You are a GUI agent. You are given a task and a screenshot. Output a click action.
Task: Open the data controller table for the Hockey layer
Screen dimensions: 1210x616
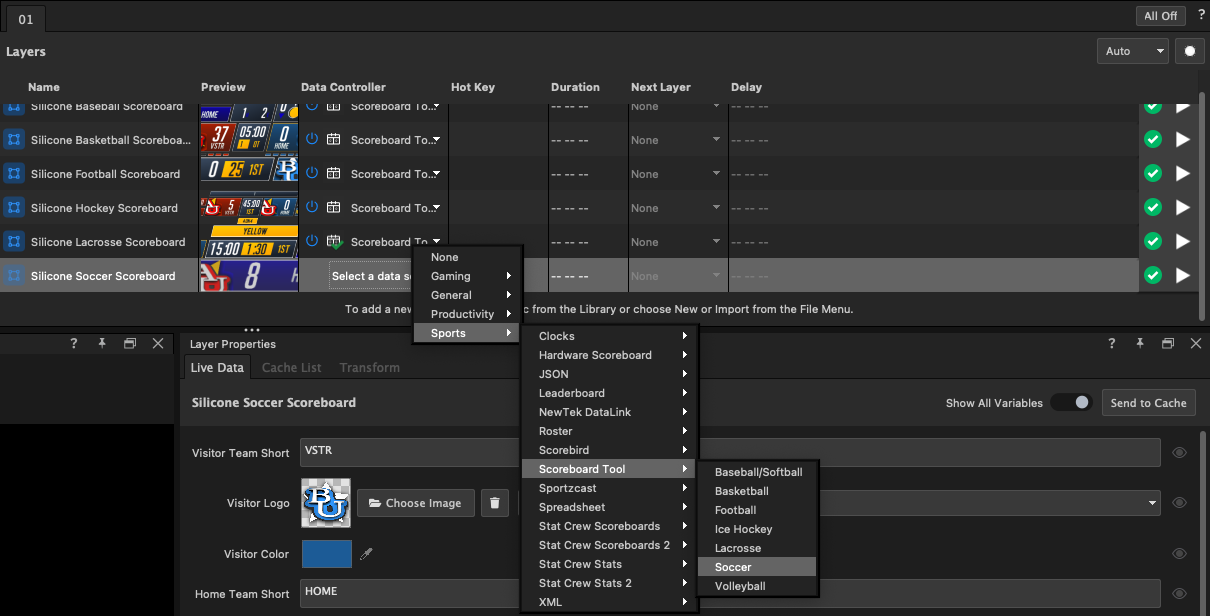[x=334, y=208]
